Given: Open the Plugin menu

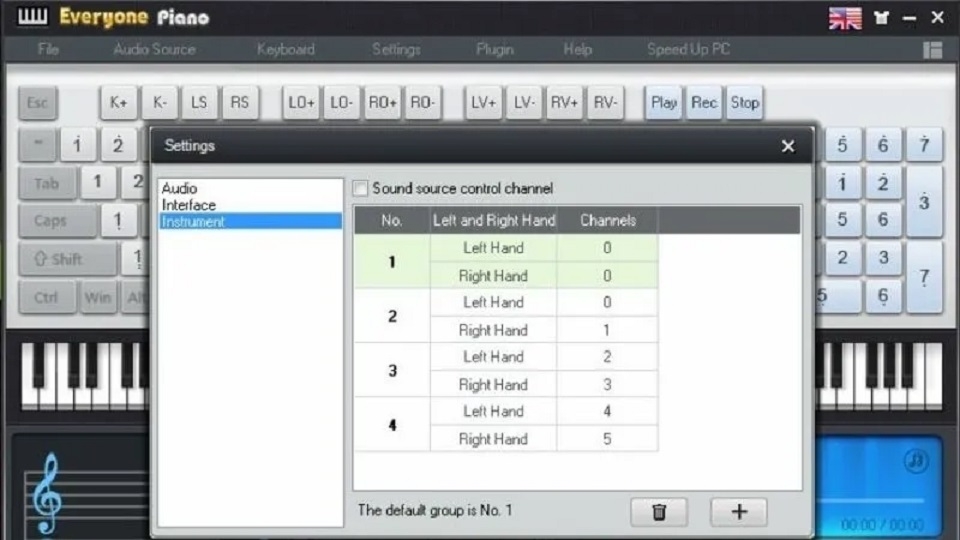Looking at the screenshot, I should tap(495, 50).
